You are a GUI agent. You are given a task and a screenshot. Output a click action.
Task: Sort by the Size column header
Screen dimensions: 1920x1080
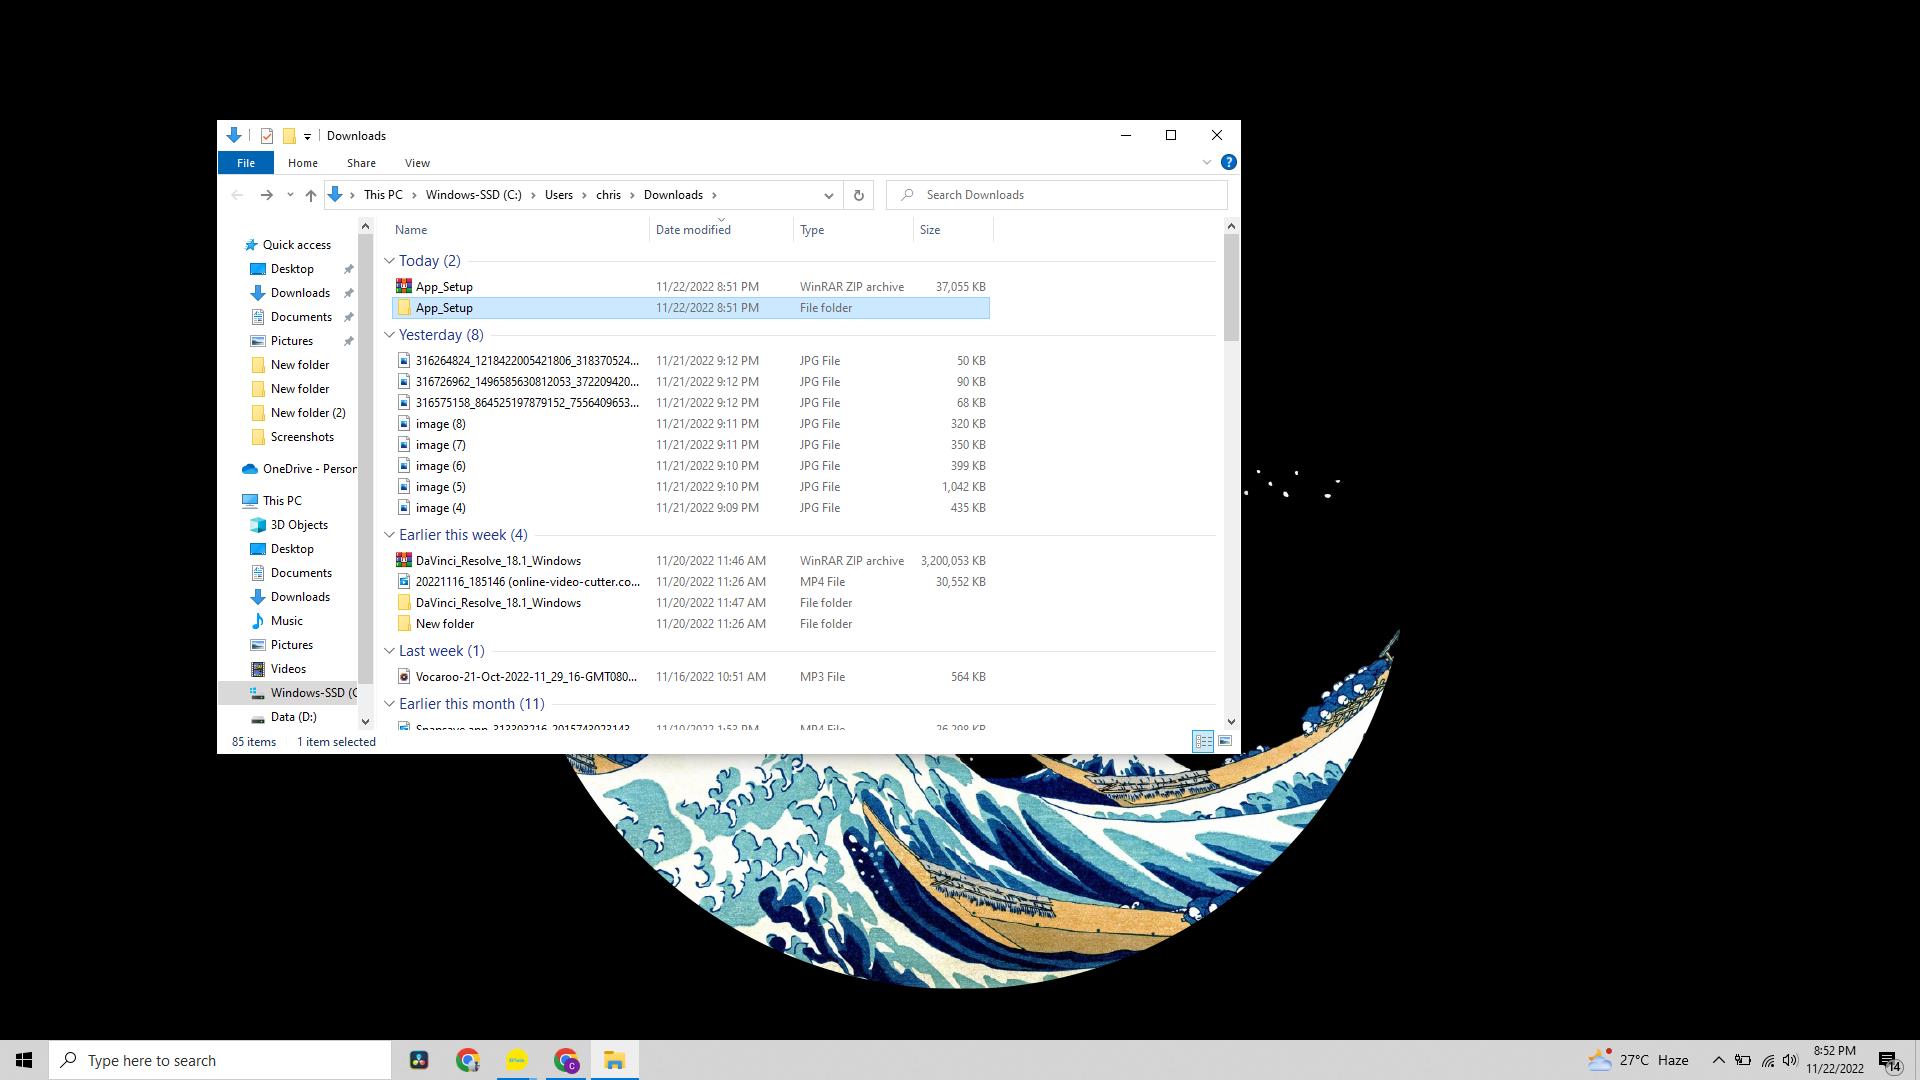[930, 230]
